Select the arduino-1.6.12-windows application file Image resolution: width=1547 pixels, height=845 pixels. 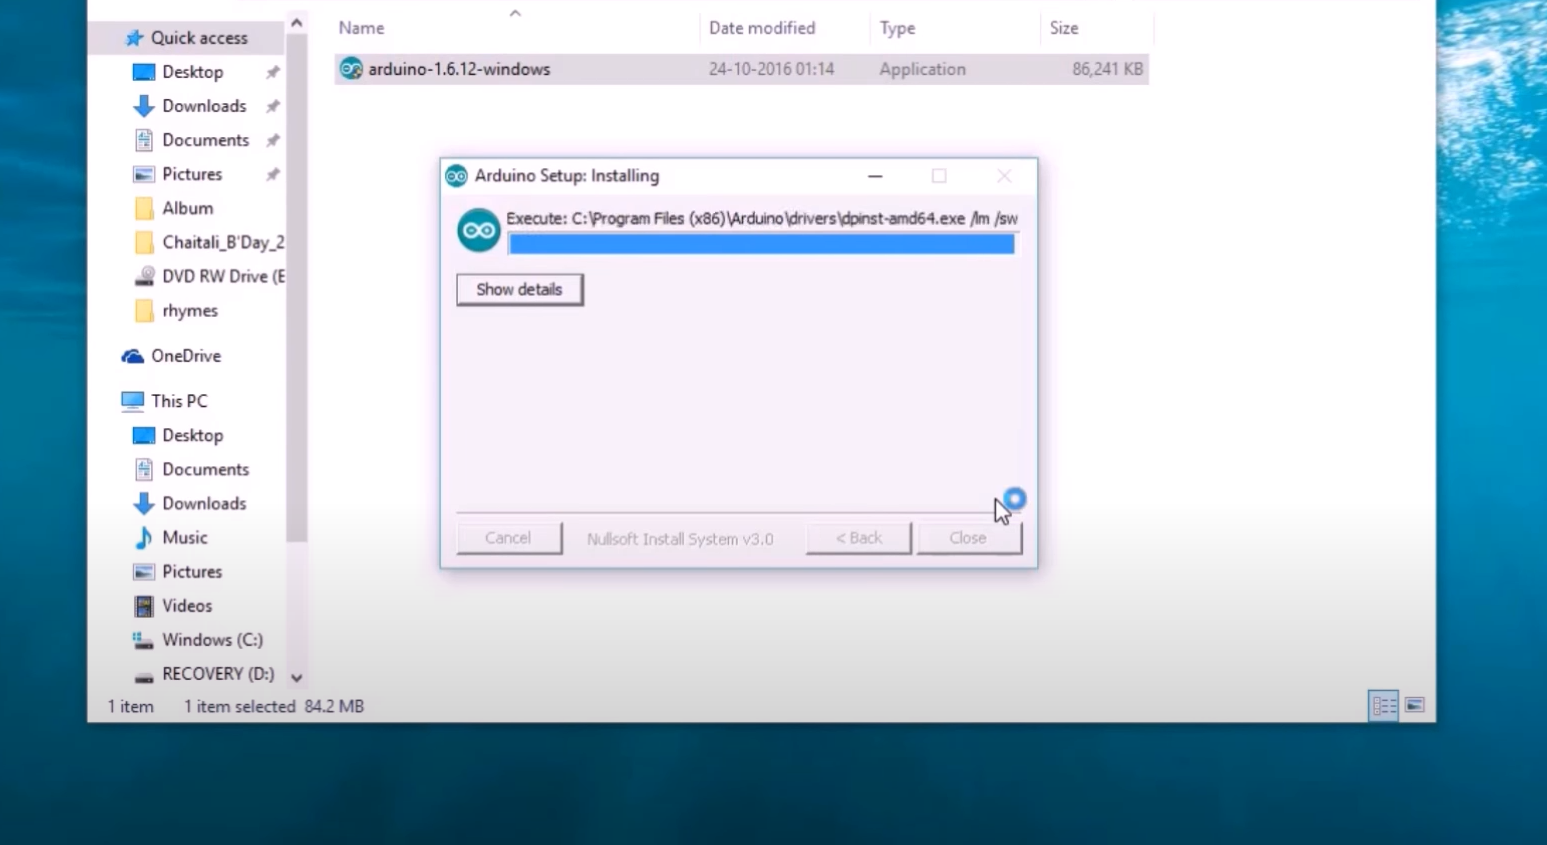point(458,69)
